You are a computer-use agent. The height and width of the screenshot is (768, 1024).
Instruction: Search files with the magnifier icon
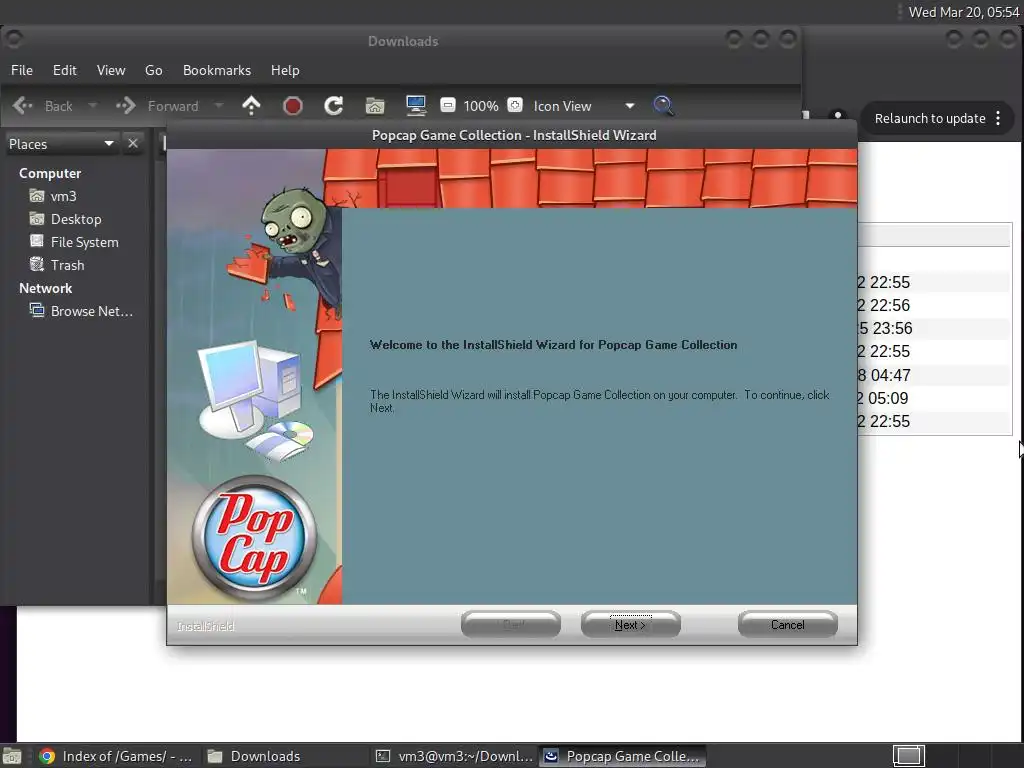pyautogui.click(x=664, y=105)
